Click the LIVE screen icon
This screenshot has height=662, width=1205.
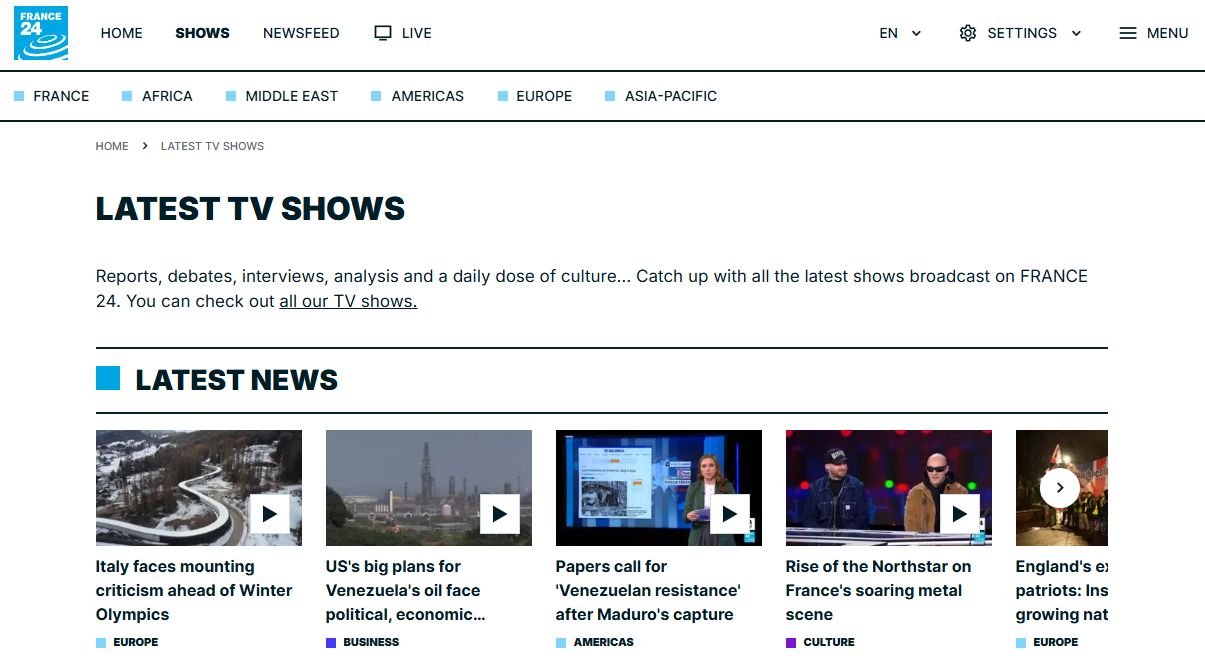[381, 32]
